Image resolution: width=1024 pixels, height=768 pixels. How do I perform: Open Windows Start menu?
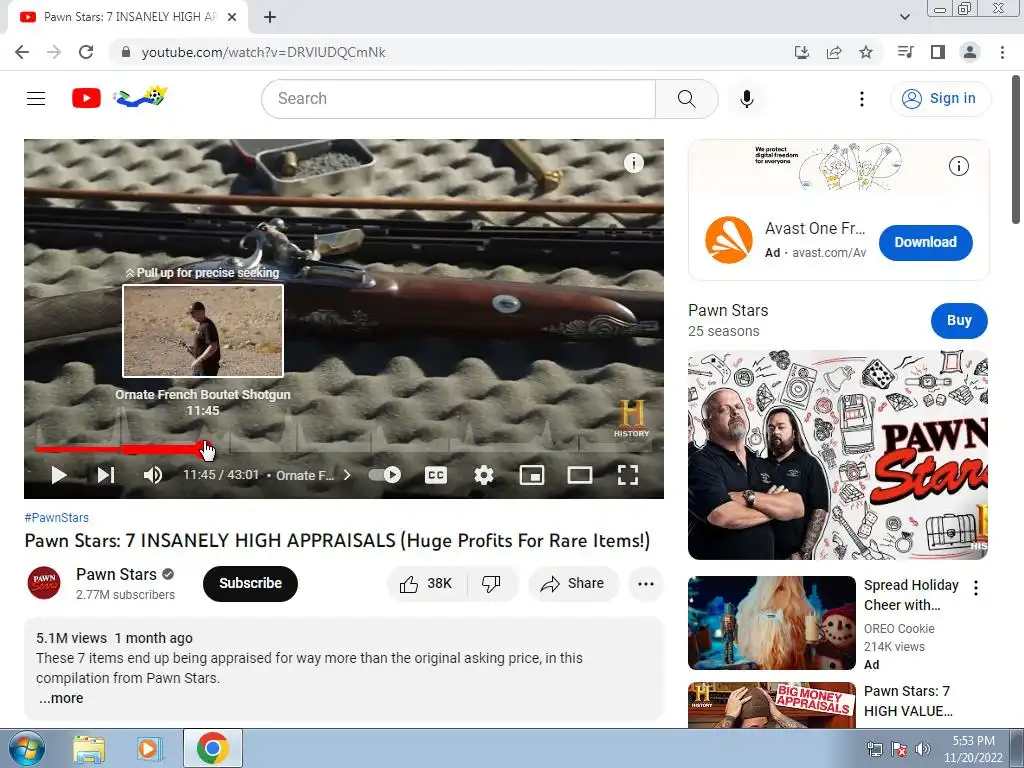(x=26, y=748)
